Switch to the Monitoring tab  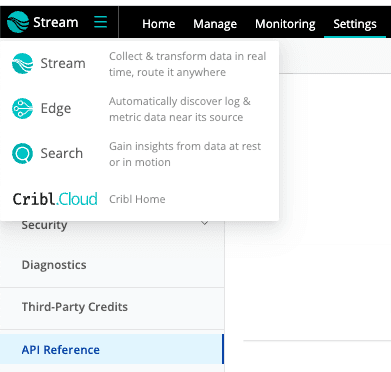pos(285,24)
